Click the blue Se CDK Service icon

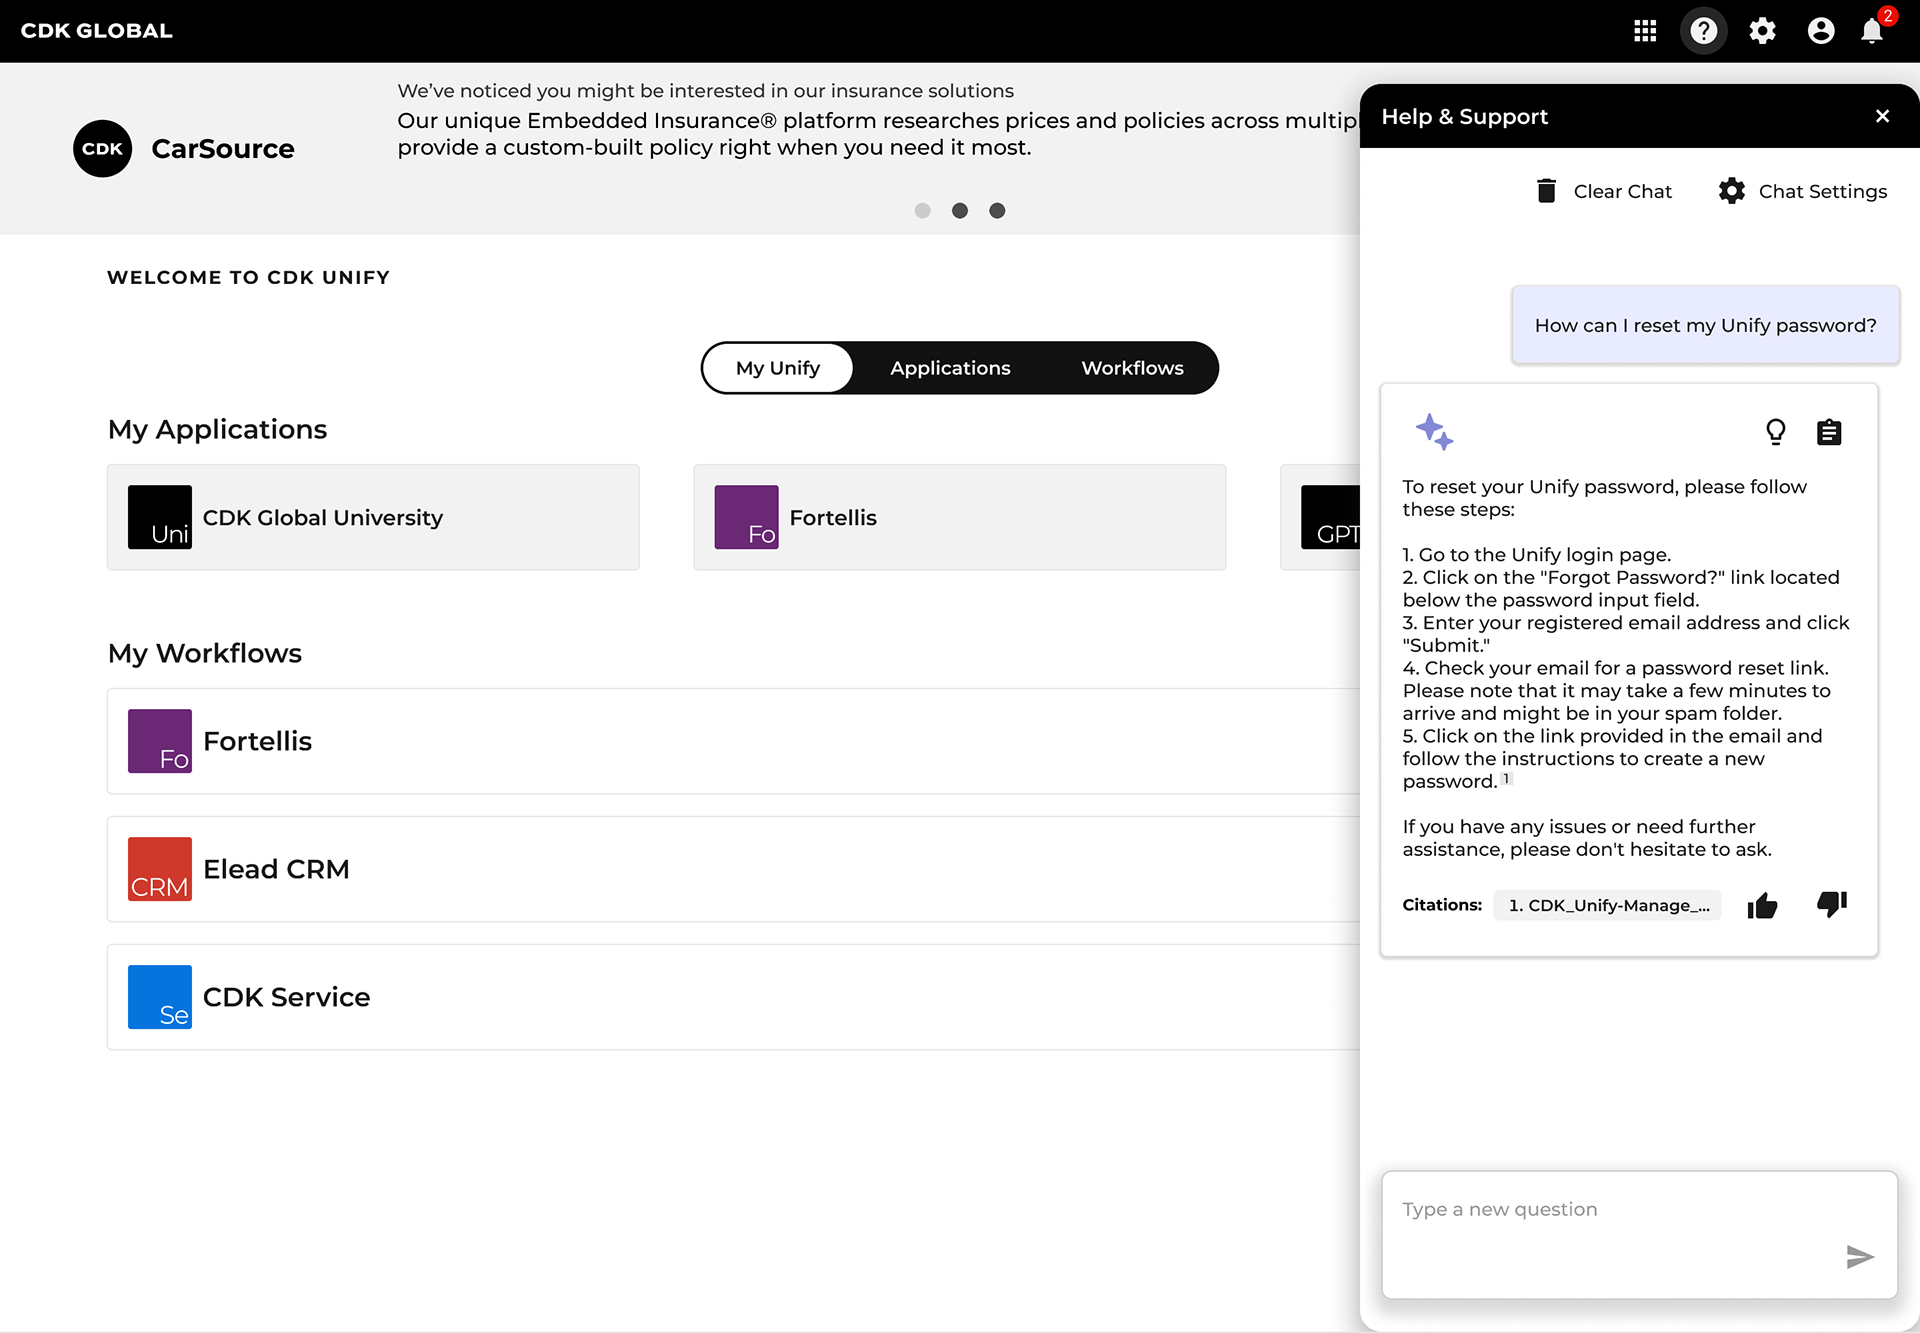[x=160, y=997]
